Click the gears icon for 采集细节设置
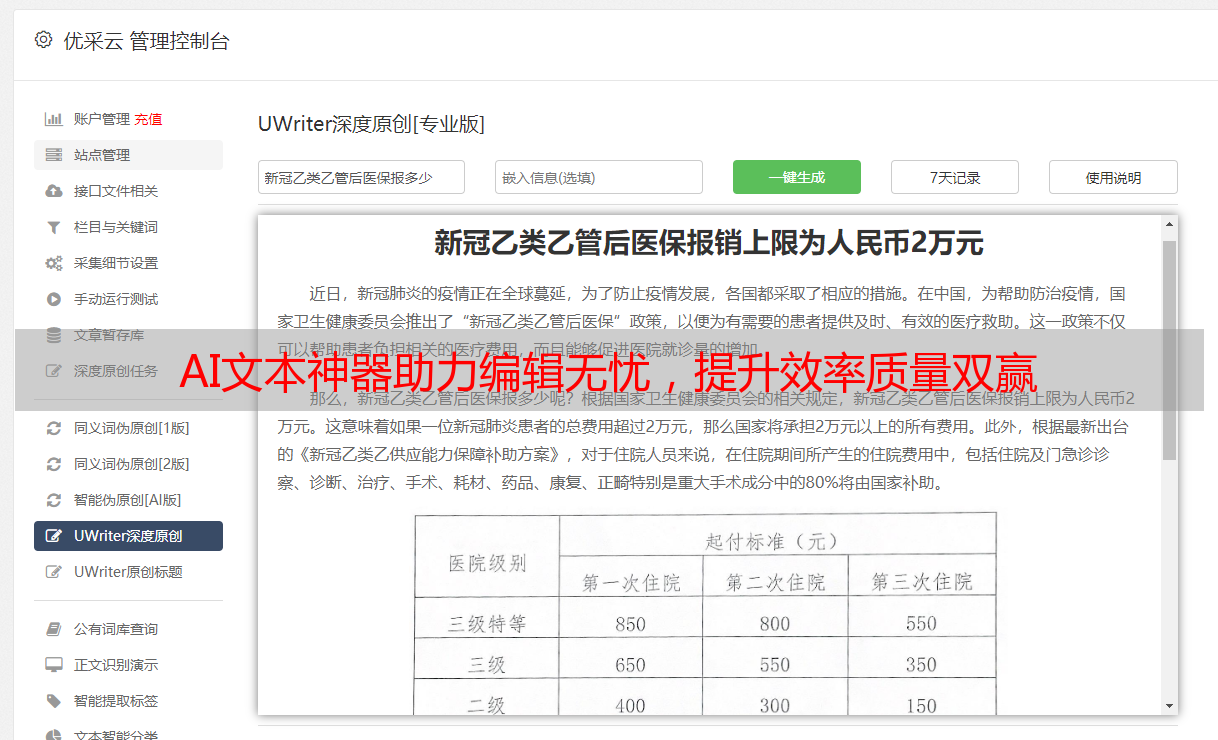 point(54,263)
